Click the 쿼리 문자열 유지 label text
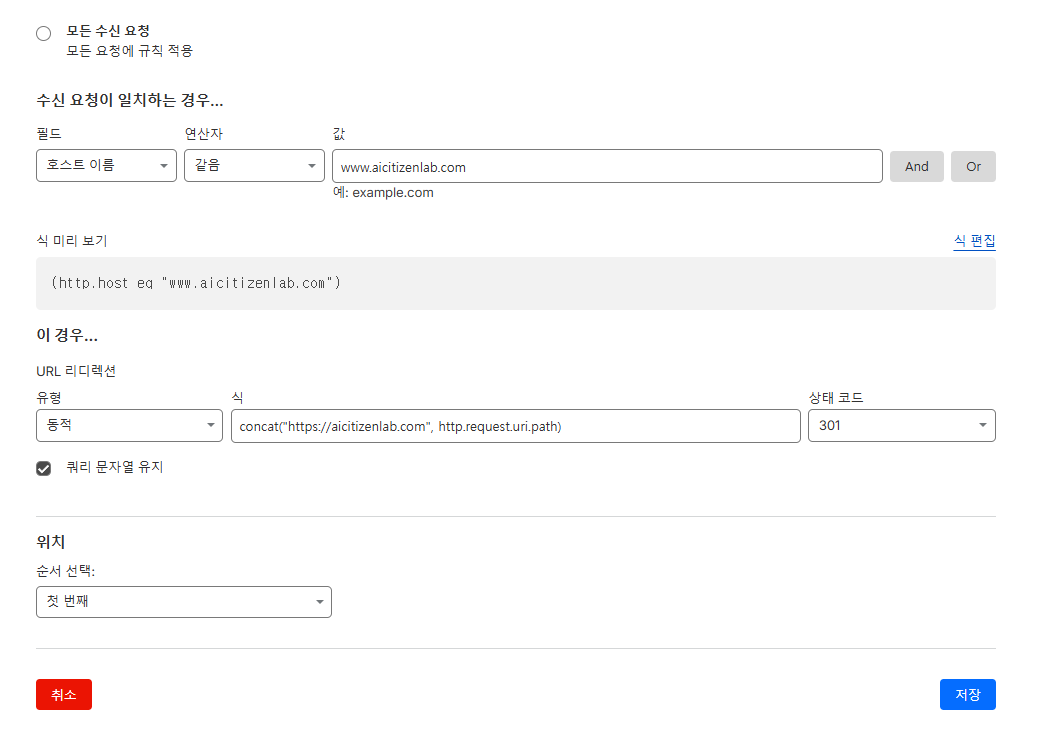This screenshot has width=1042, height=742. pos(115,467)
